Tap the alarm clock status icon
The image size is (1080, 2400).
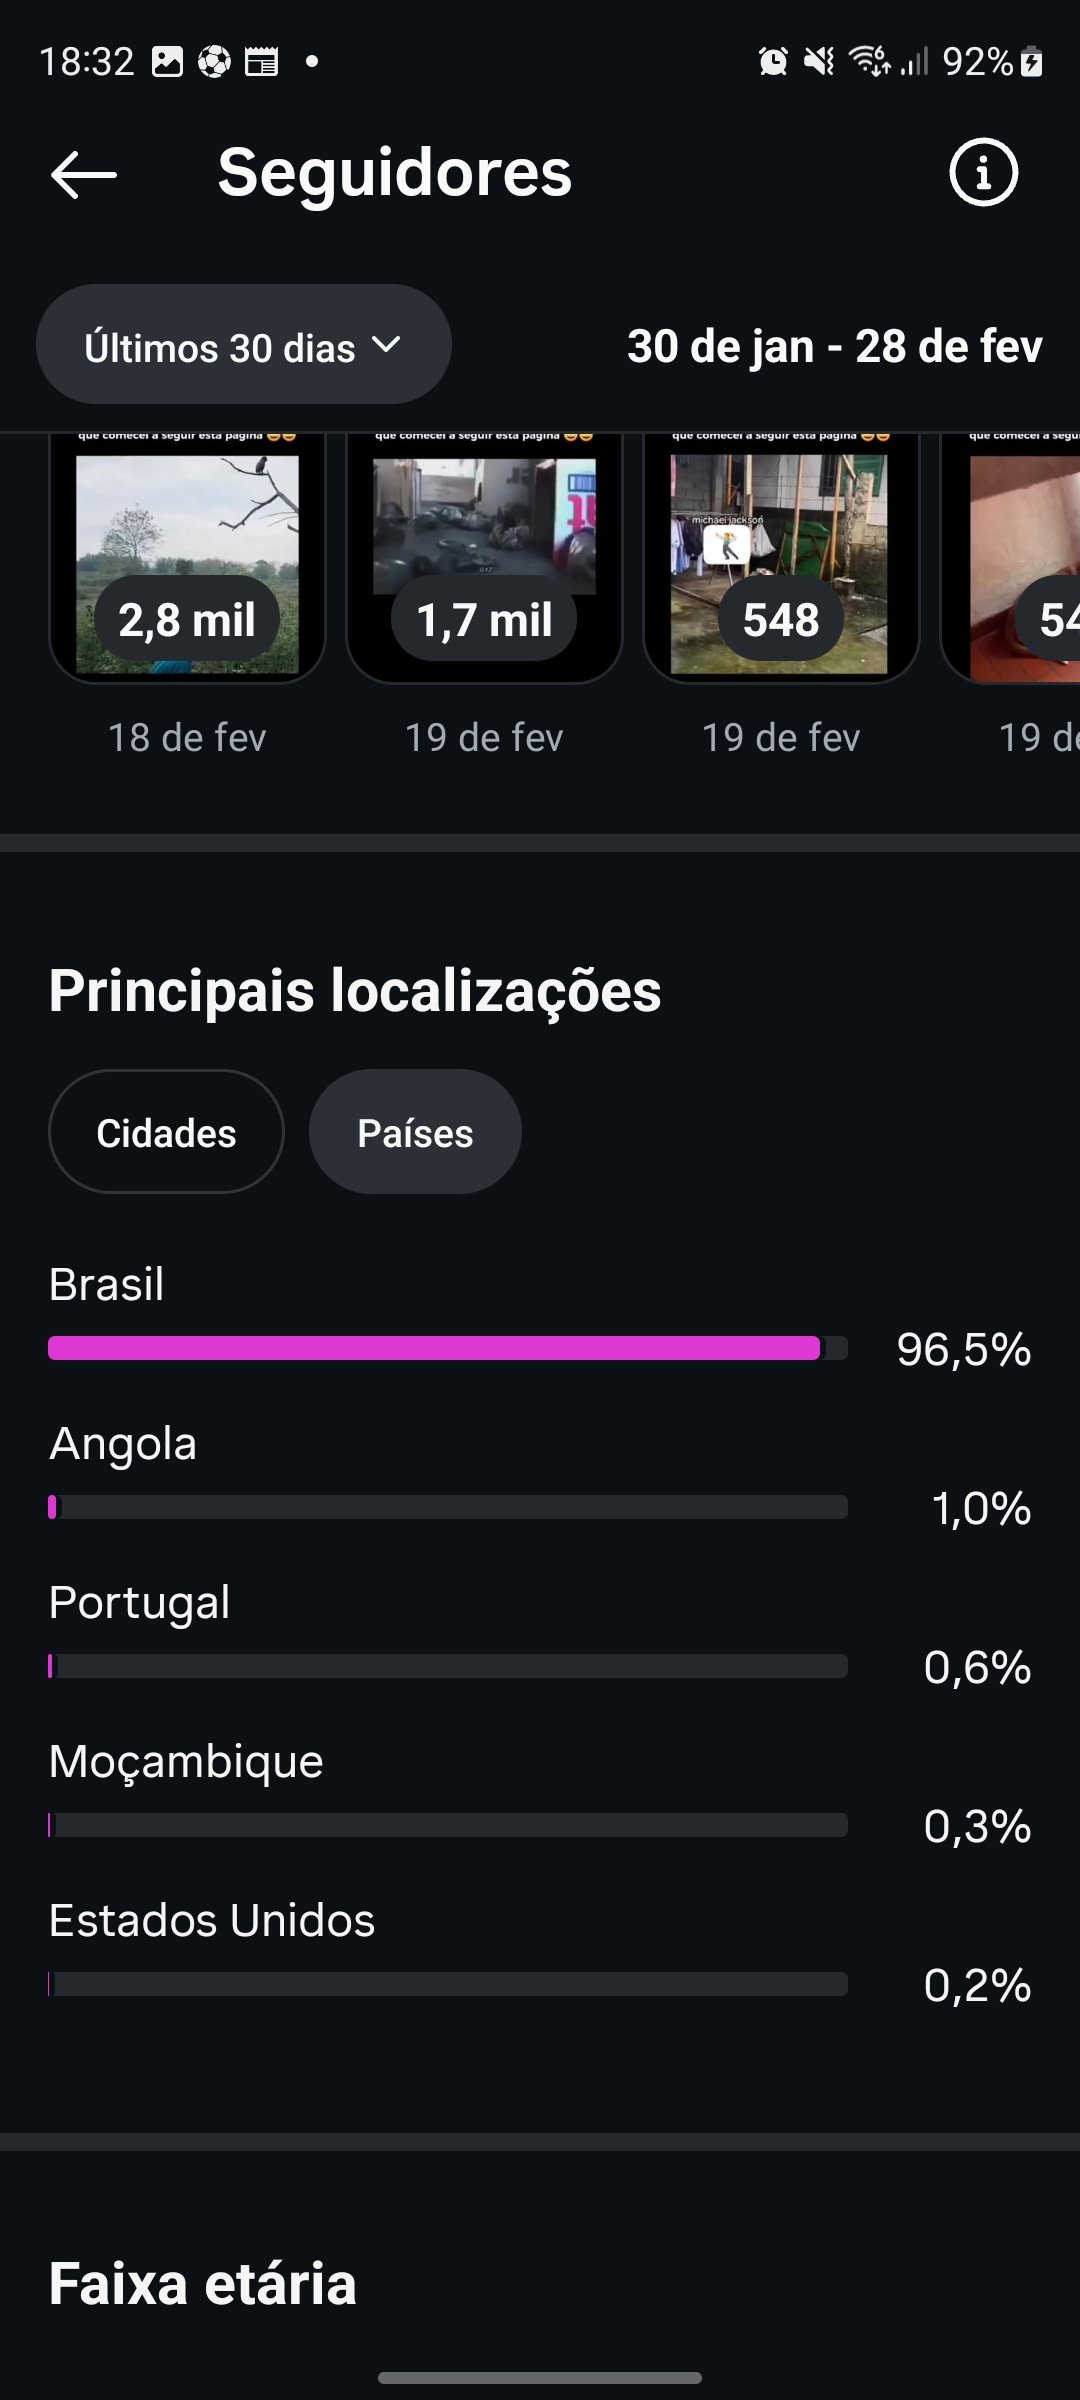[x=773, y=62]
